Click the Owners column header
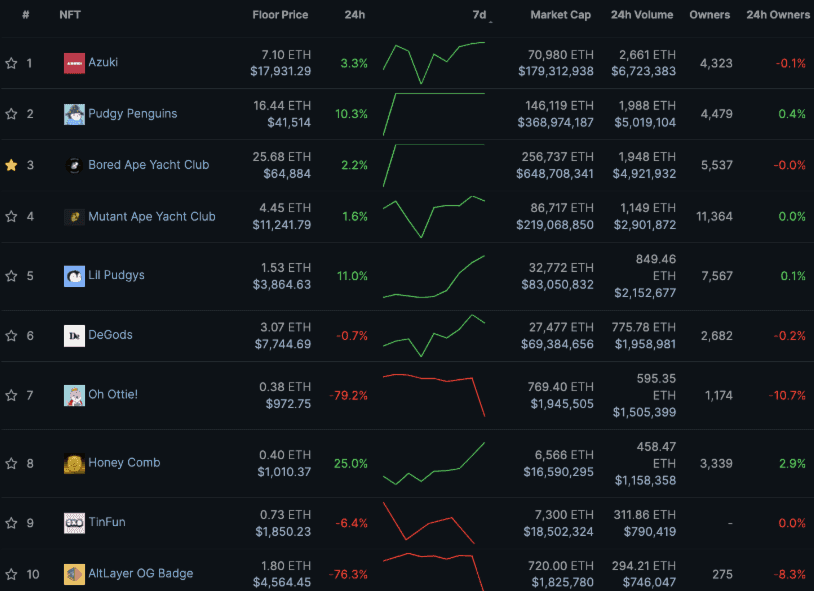Image resolution: width=814 pixels, height=591 pixels. point(709,15)
